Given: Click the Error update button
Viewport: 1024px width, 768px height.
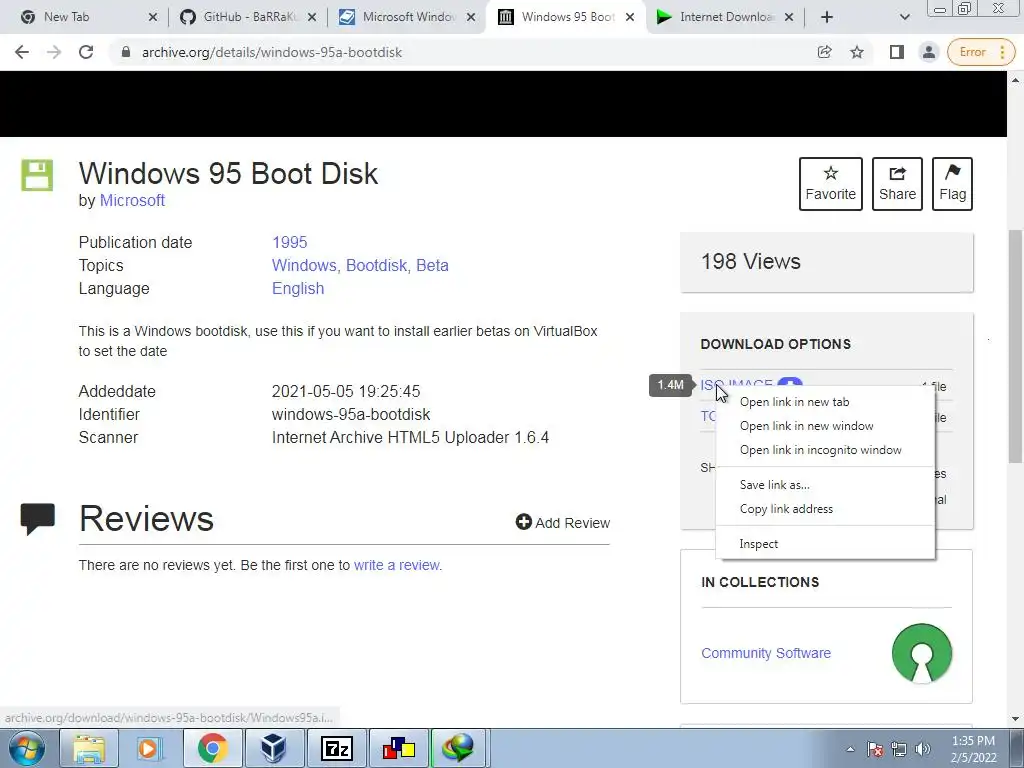Looking at the screenshot, I should [981, 52].
